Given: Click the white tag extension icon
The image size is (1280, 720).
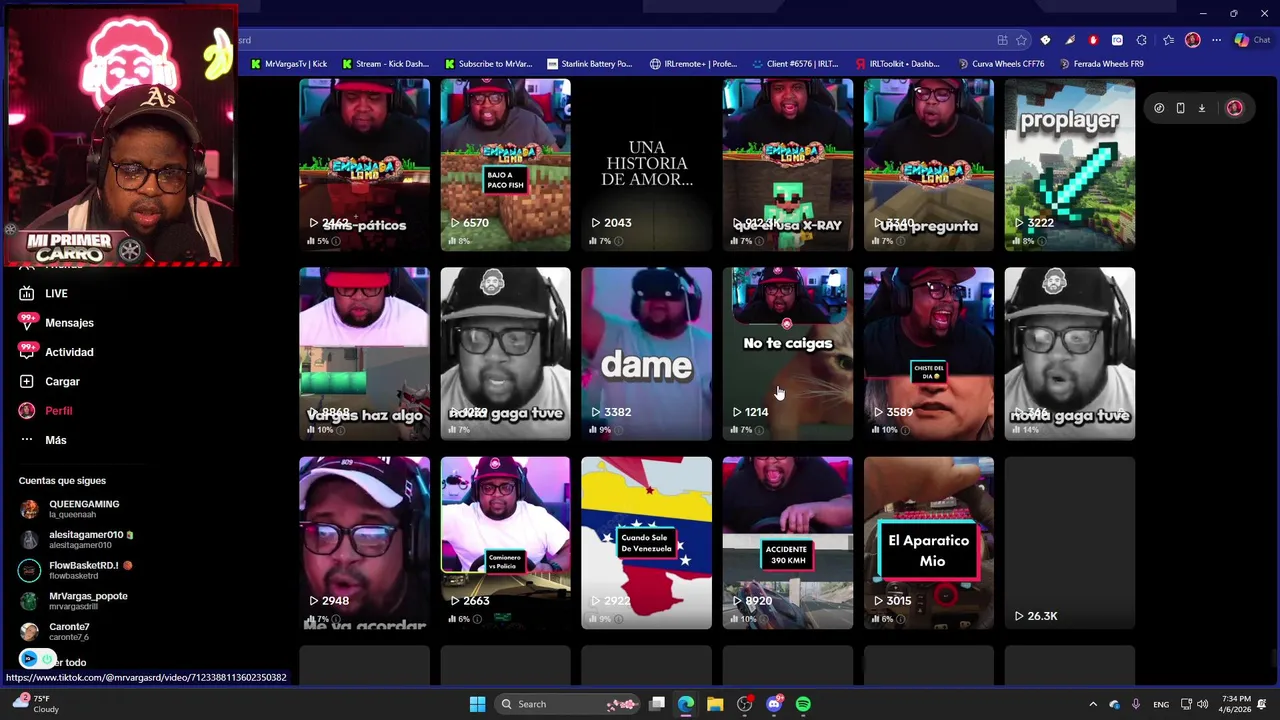Looking at the screenshot, I should tap(1045, 40).
